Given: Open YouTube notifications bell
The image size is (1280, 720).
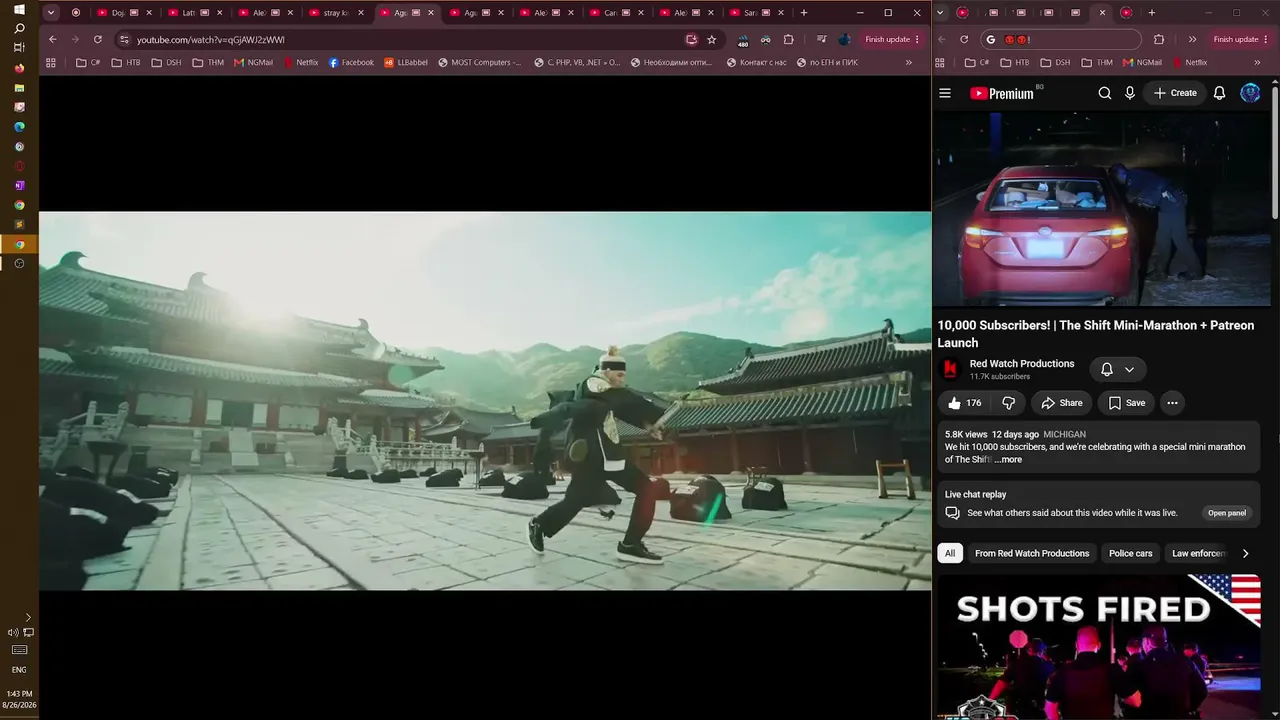Looking at the screenshot, I should pos(1219,93).
